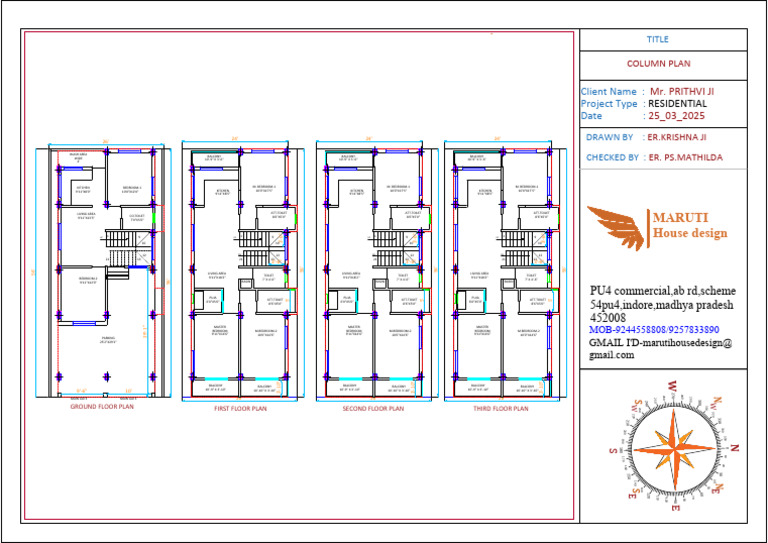Click the staircase in third floor plan
The width and height of the screenshot is (768, 543).
(525, 249)
